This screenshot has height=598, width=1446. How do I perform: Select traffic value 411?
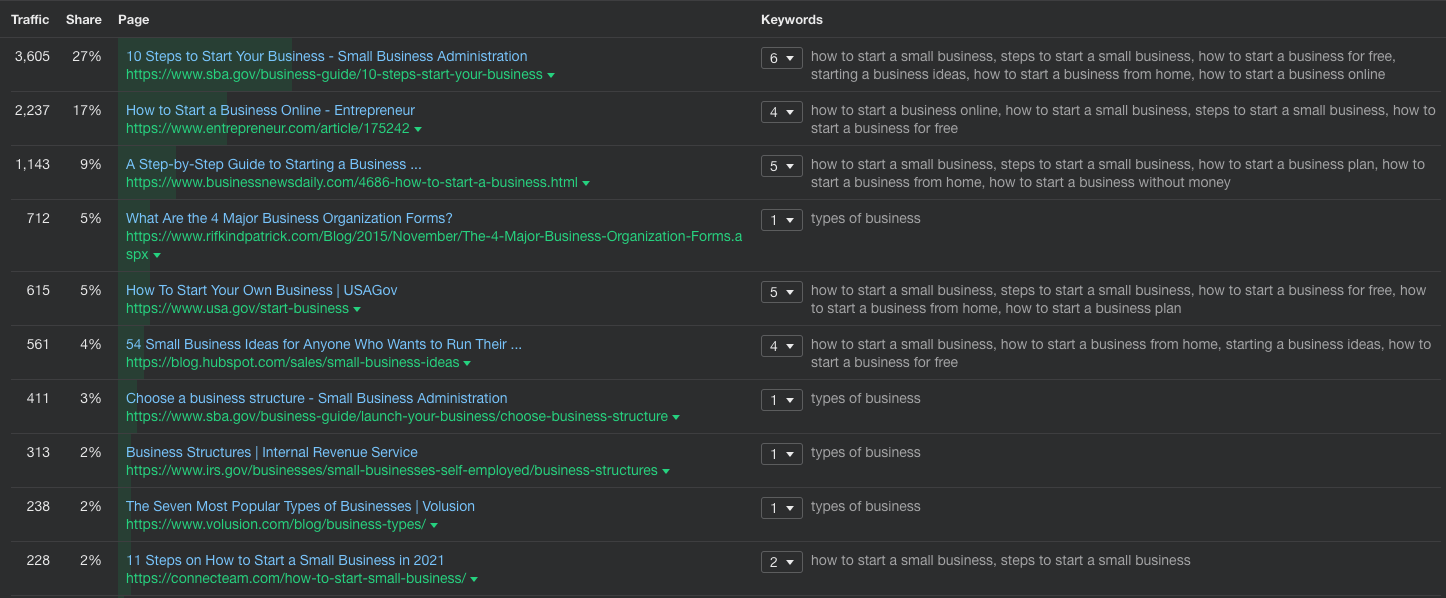tap(38, 398)
